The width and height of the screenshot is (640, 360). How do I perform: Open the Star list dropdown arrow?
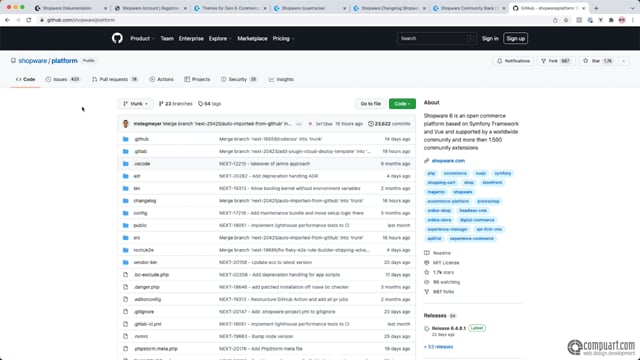coord(623,61)
